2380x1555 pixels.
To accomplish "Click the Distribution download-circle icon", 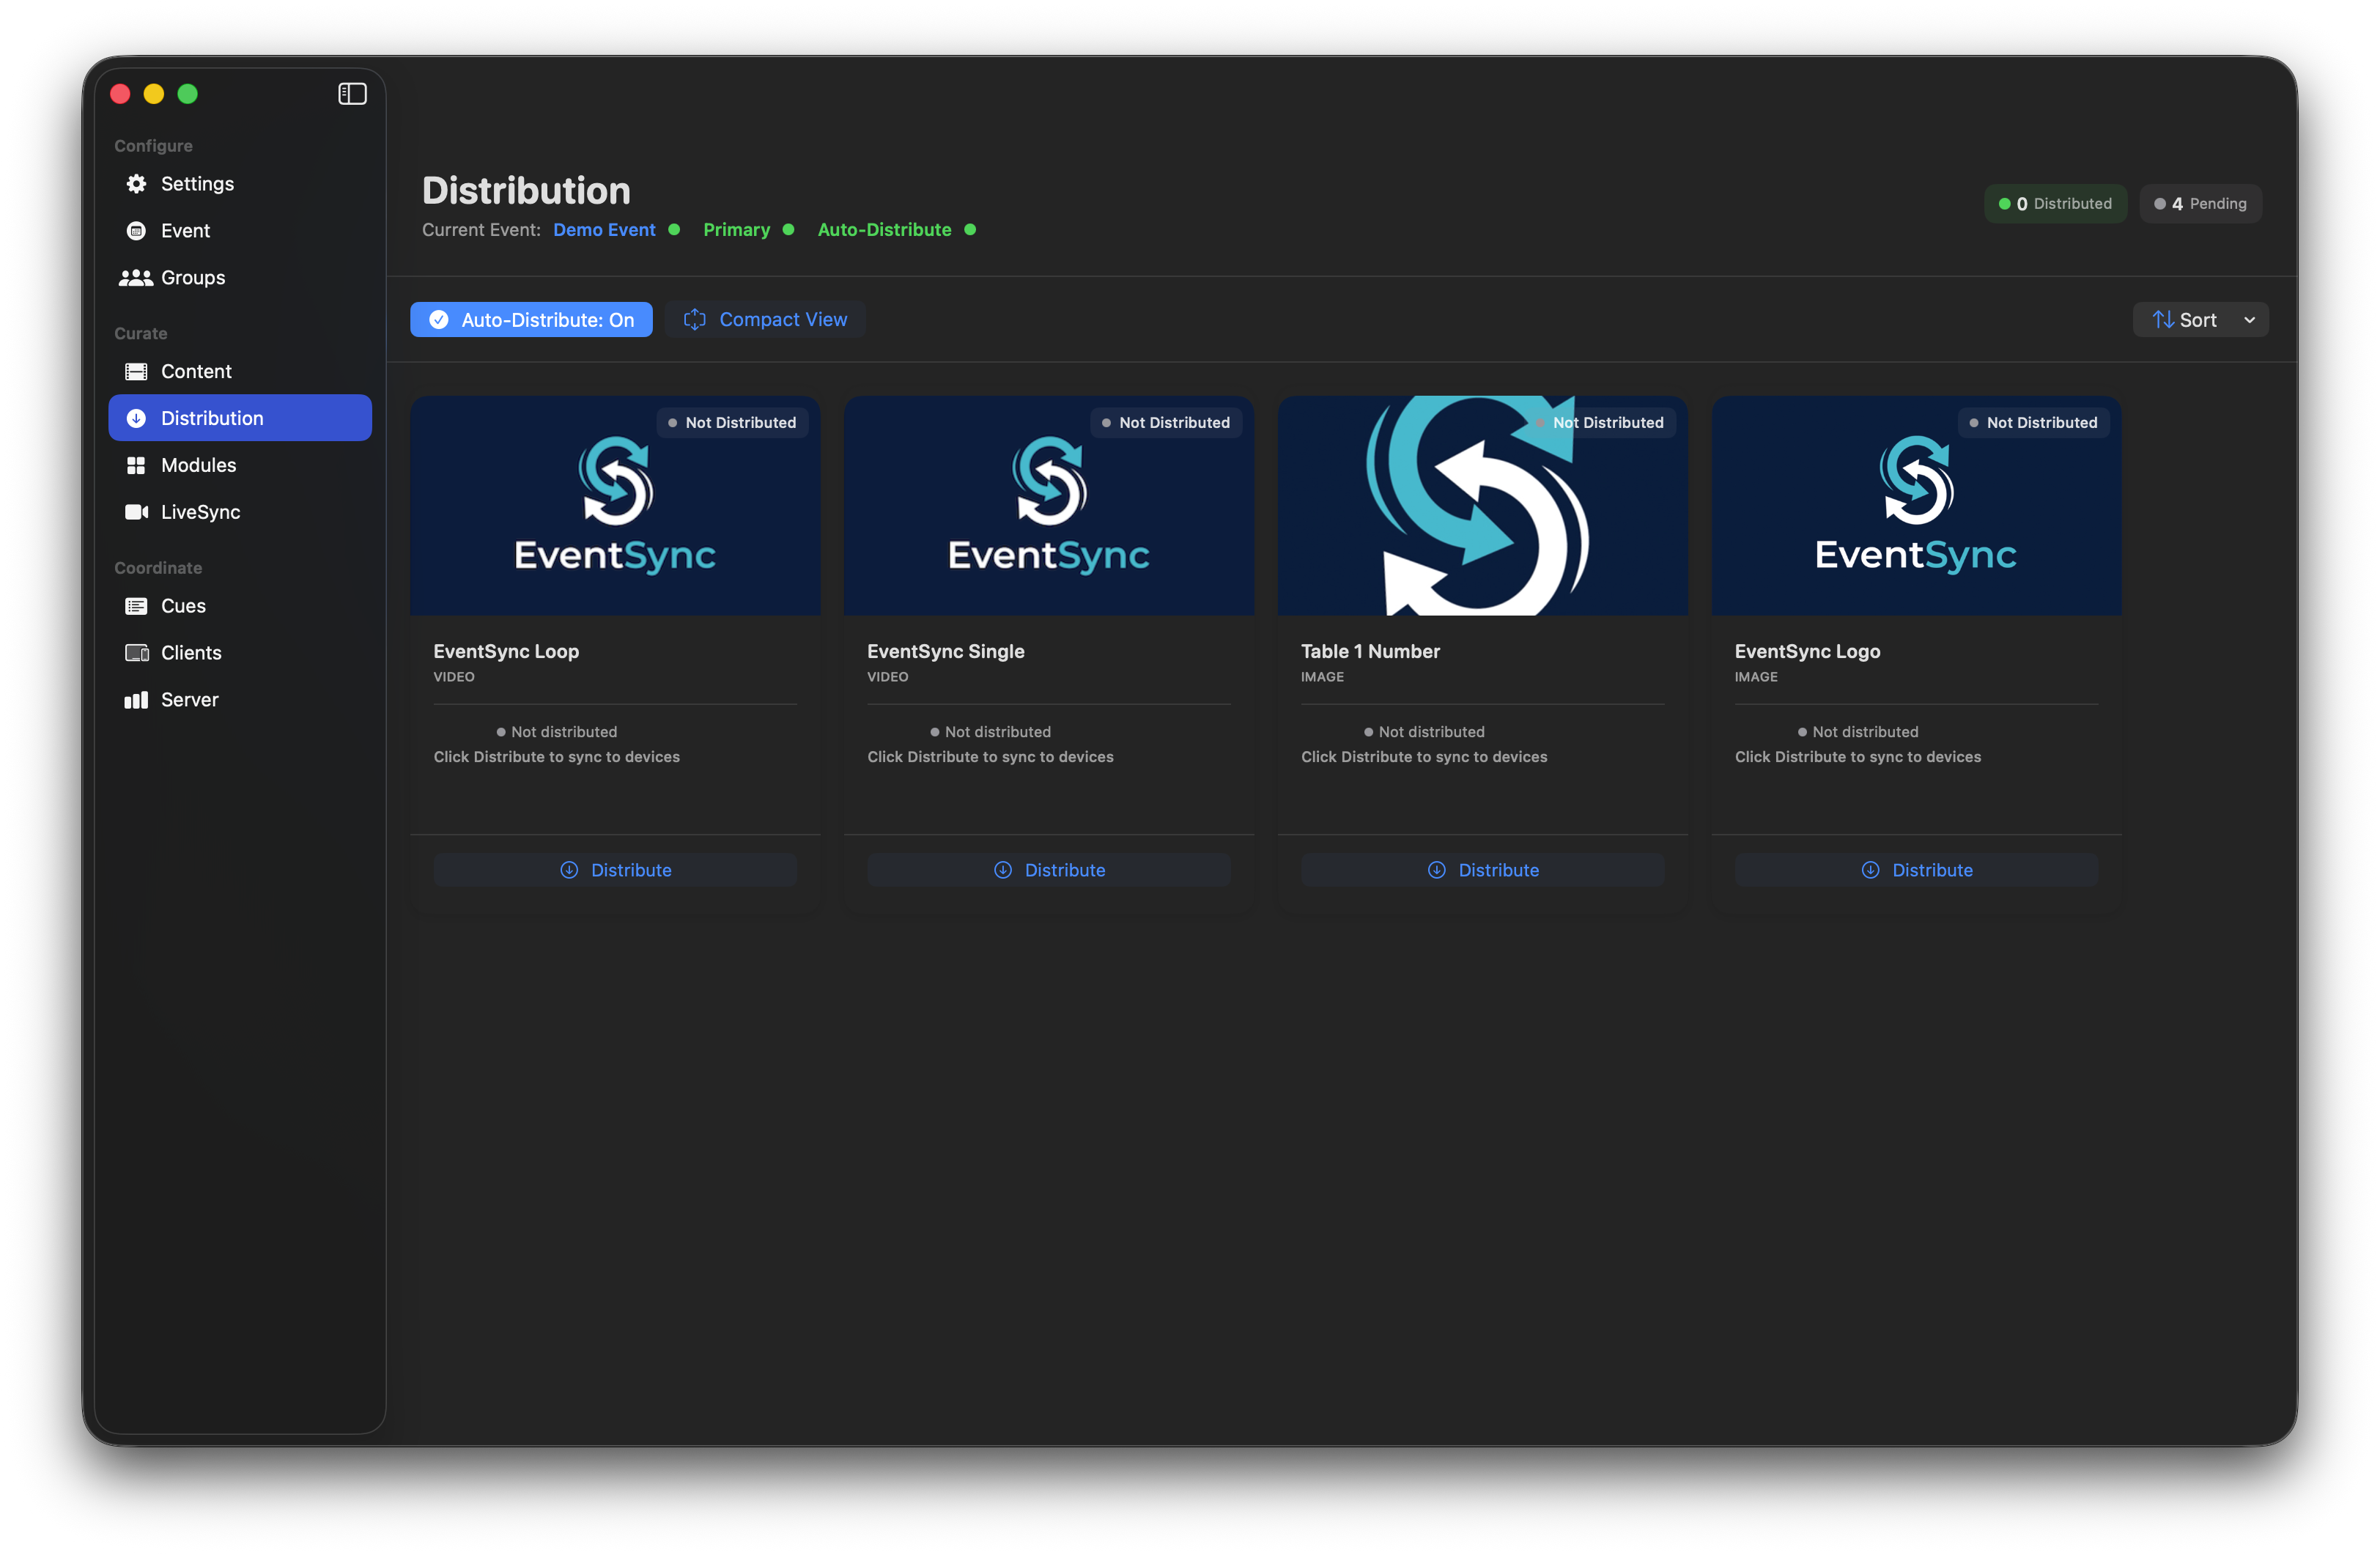I will 136,419.
